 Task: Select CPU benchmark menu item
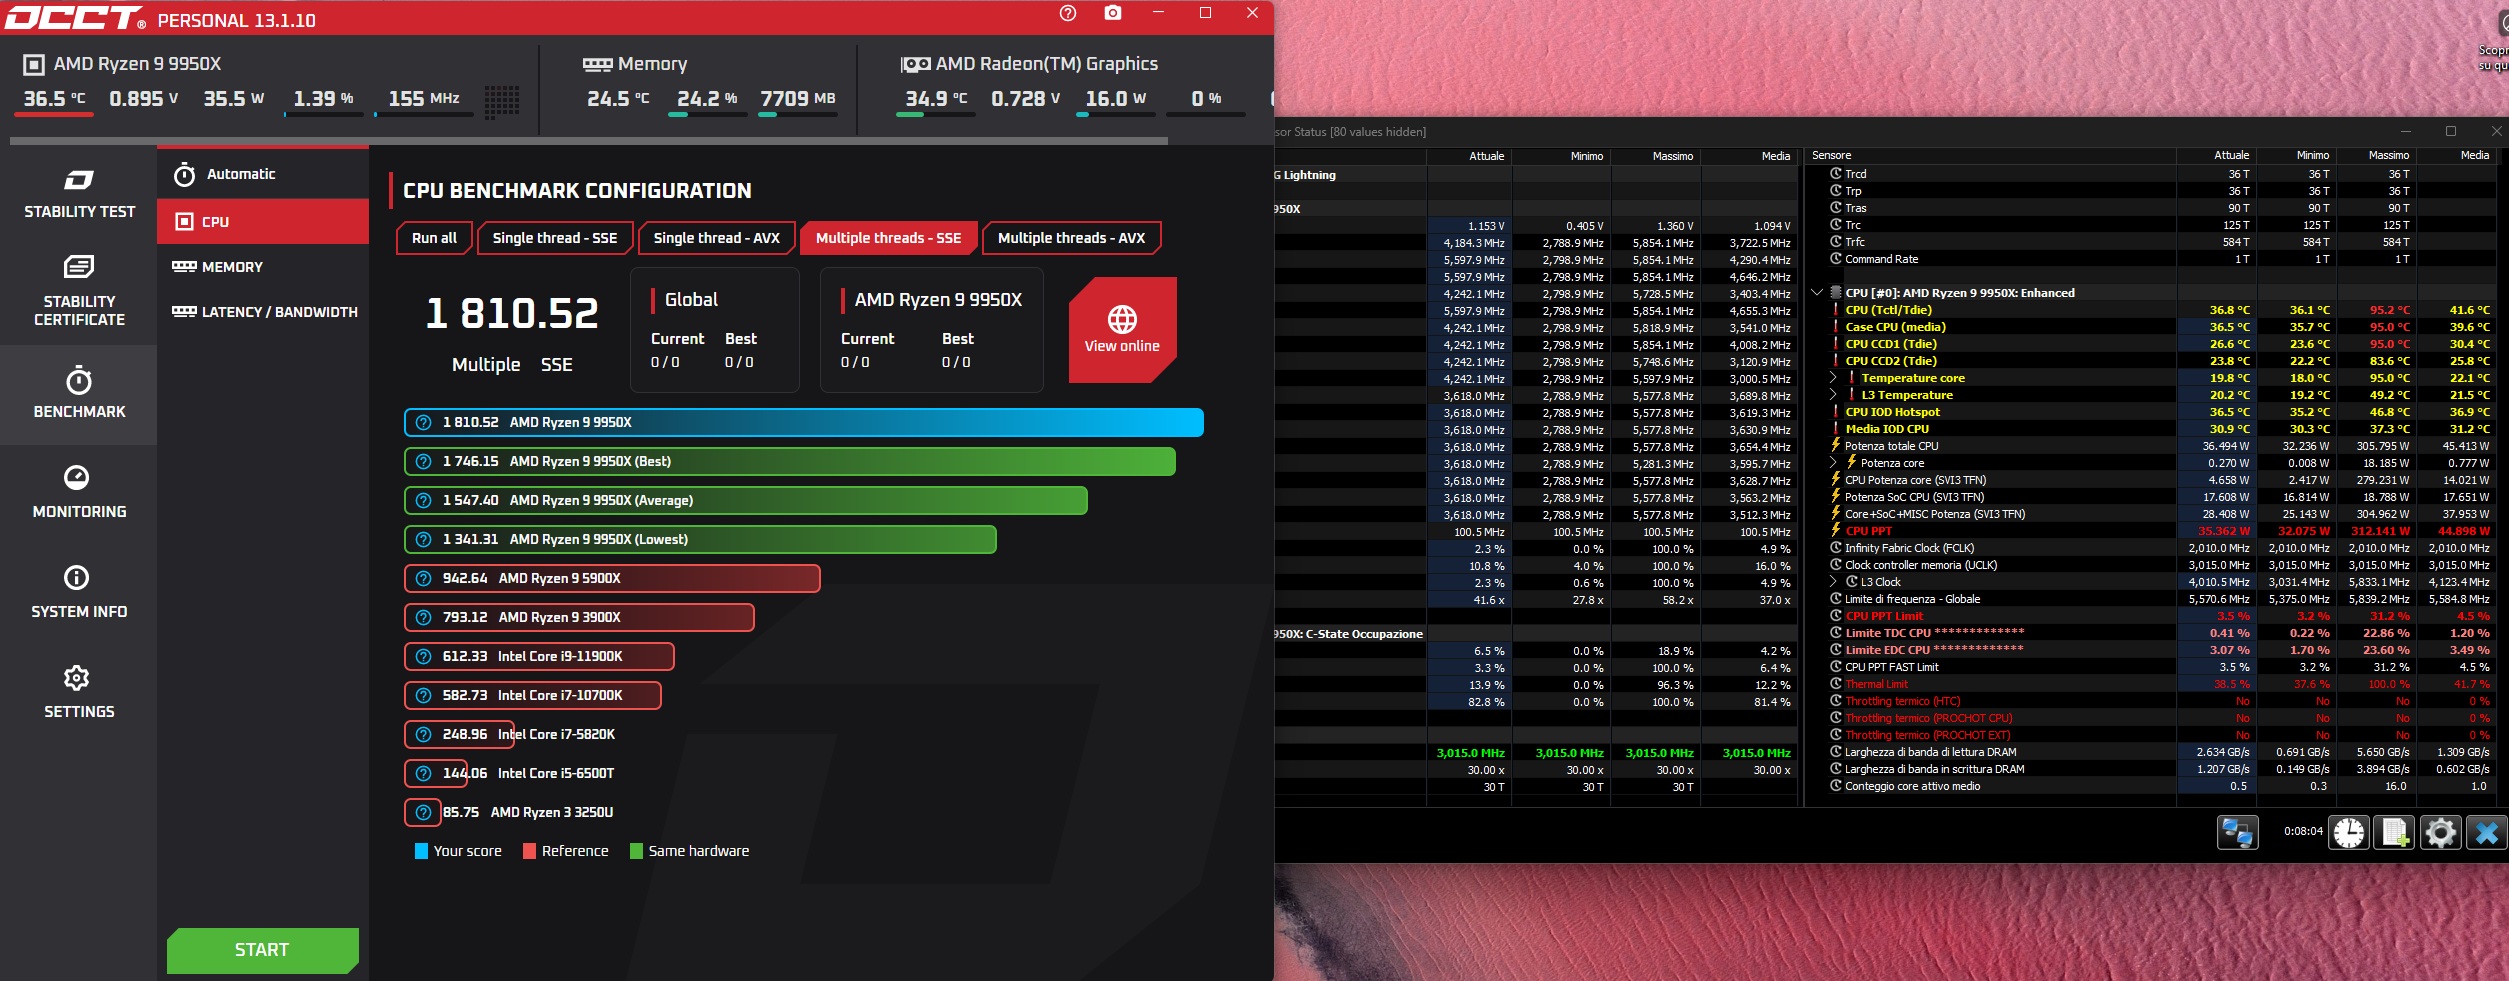pyautogui.click(x=263, y=221)
